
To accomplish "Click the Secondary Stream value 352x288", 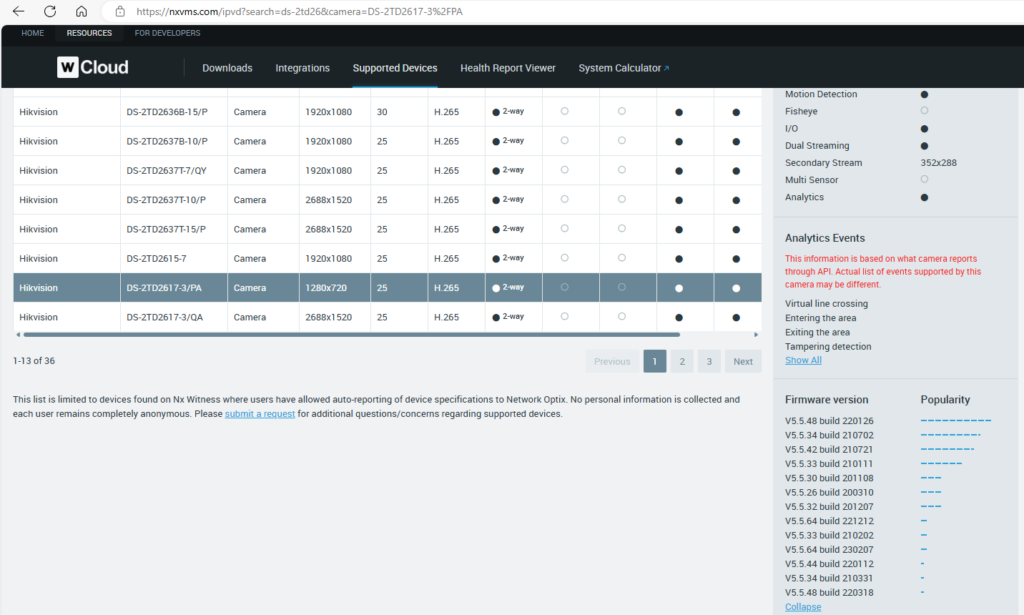I will (938, 163).
